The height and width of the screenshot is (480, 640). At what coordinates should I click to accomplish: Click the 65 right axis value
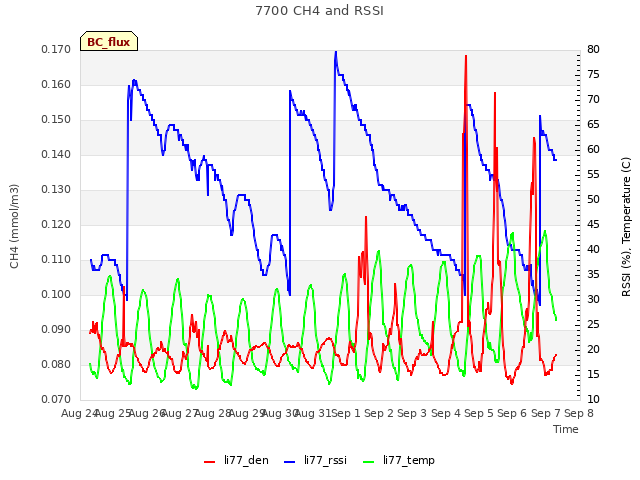click(x=593, y=124)
